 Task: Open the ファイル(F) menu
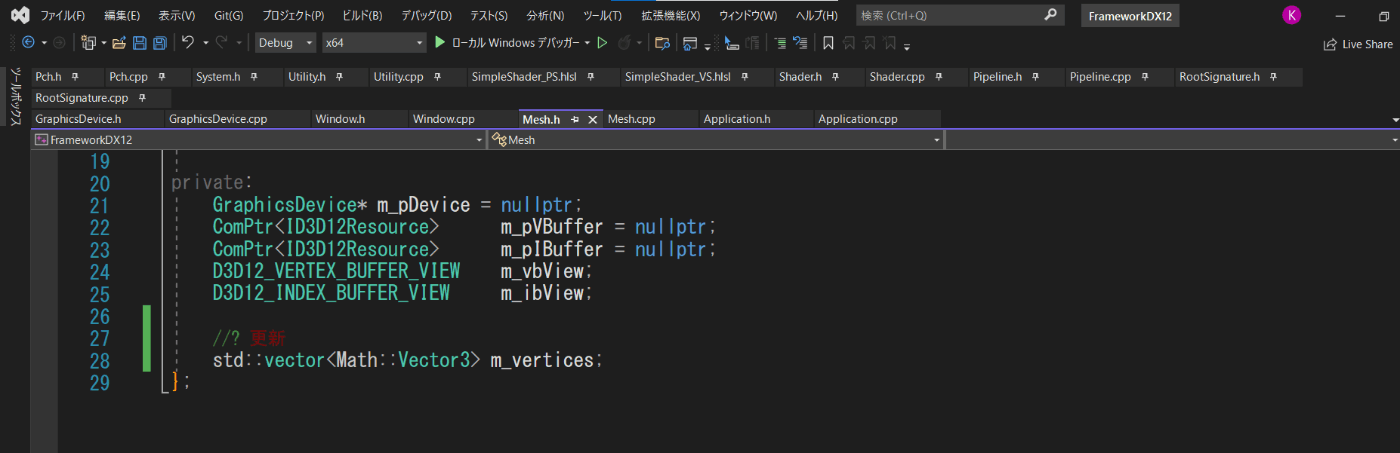tap(62, 16)
